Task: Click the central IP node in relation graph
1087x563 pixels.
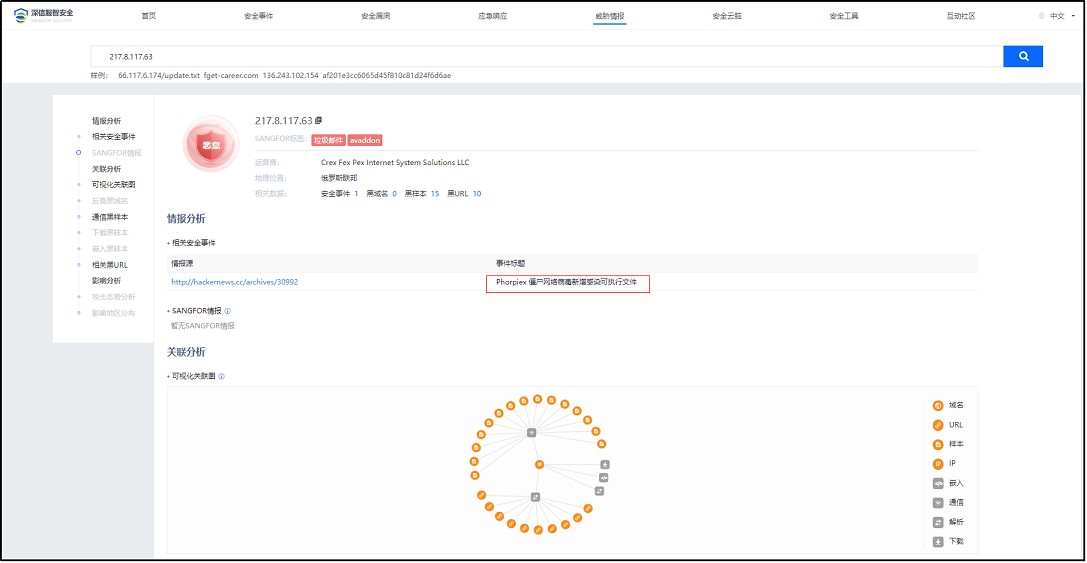Action: pyautogui.click(x=538, y=465)
